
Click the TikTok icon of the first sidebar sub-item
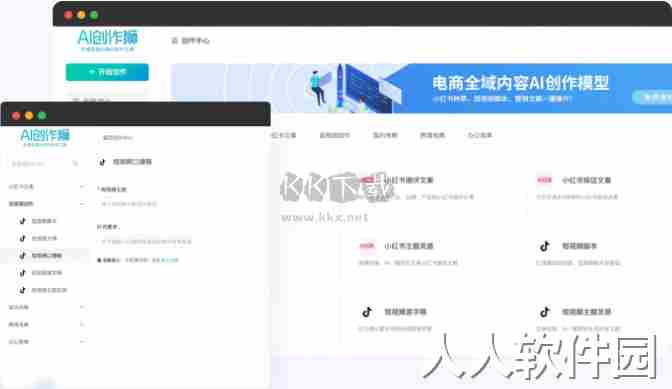(x=22, y=221)
